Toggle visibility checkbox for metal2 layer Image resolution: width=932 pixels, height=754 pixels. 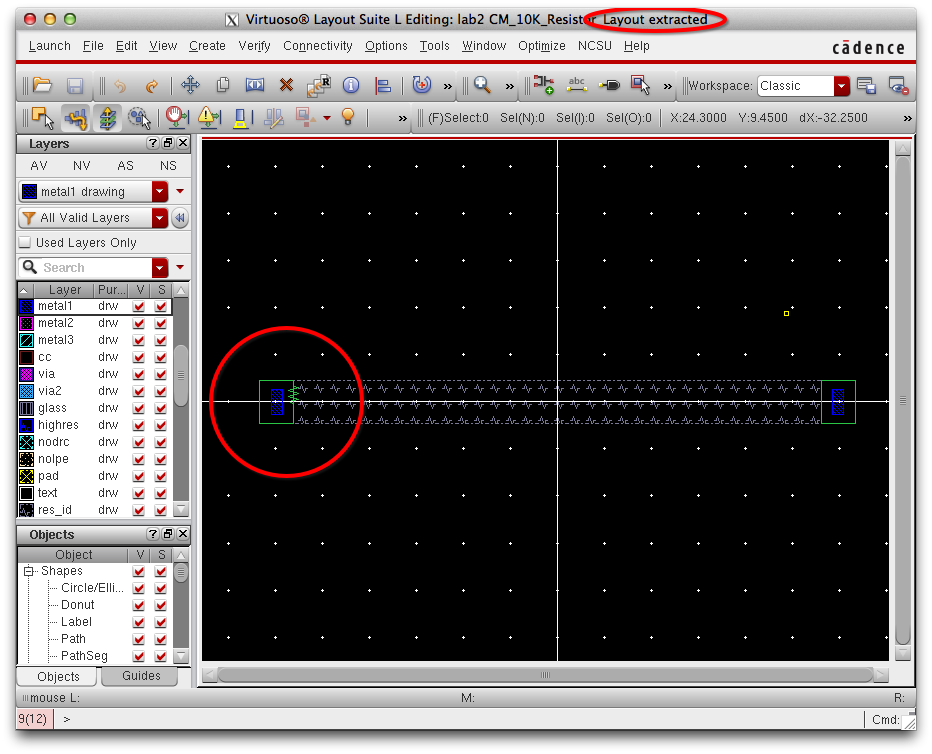[x=139, y=323]
